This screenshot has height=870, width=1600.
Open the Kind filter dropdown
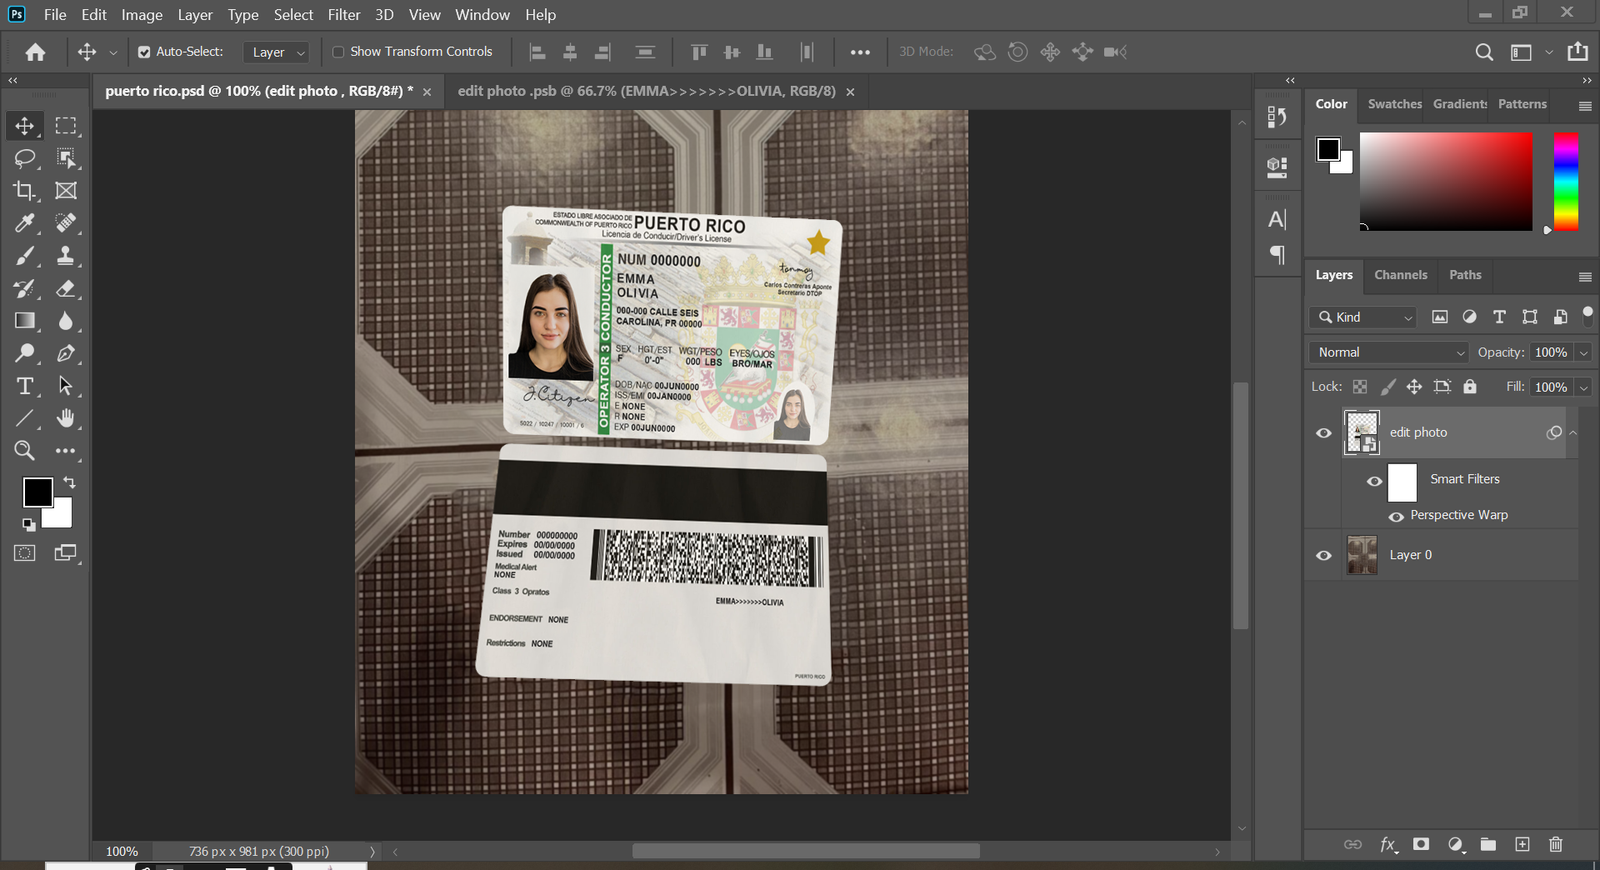tap(1363, 317)
